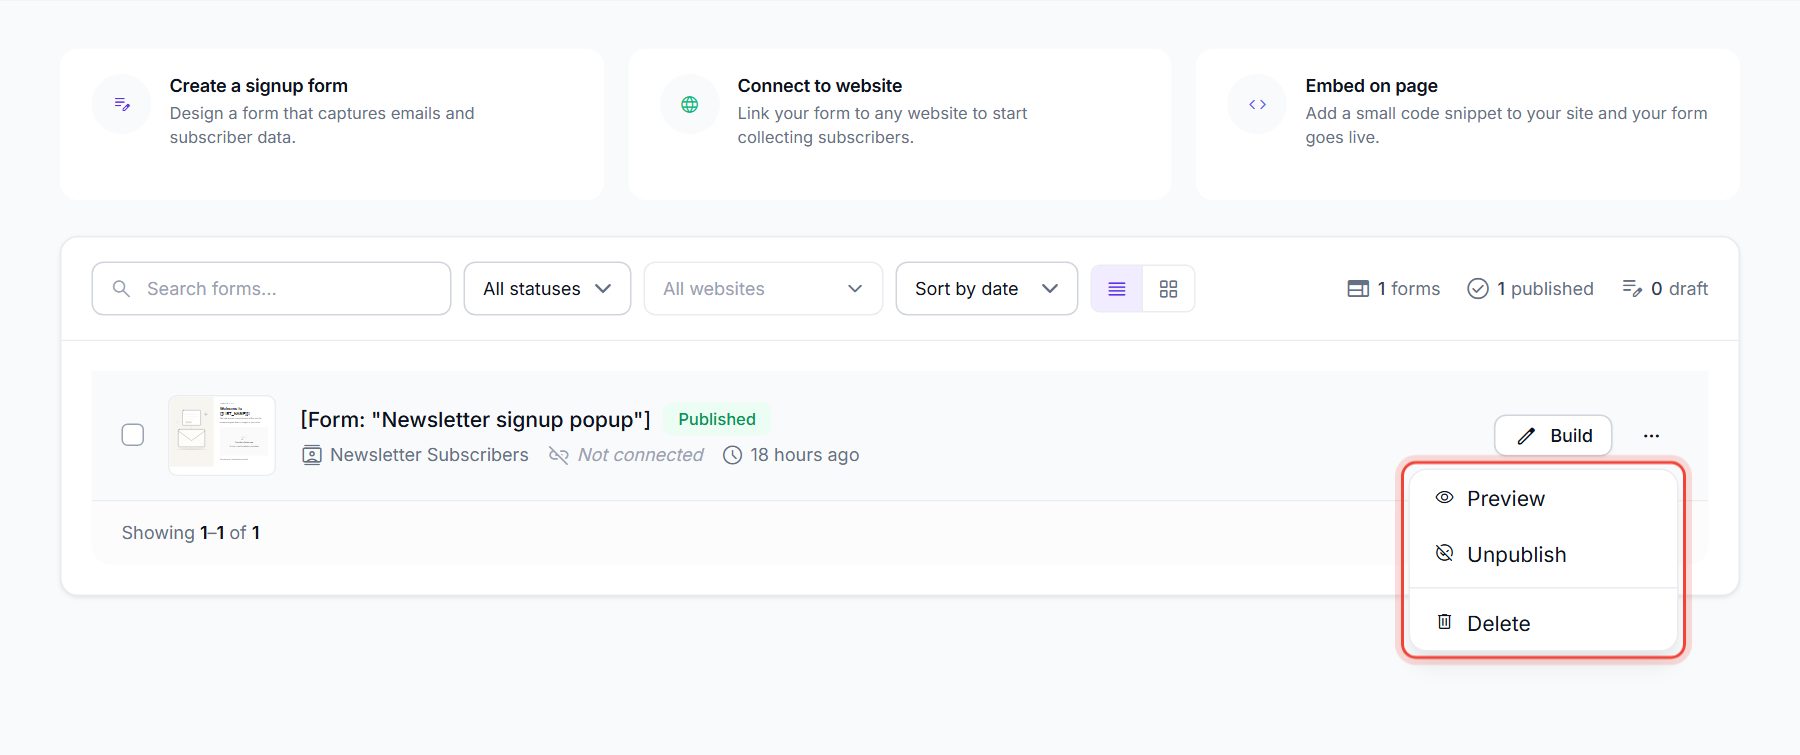
Task: Click the 0 draft counter
Action: [x=1665, y=289]
